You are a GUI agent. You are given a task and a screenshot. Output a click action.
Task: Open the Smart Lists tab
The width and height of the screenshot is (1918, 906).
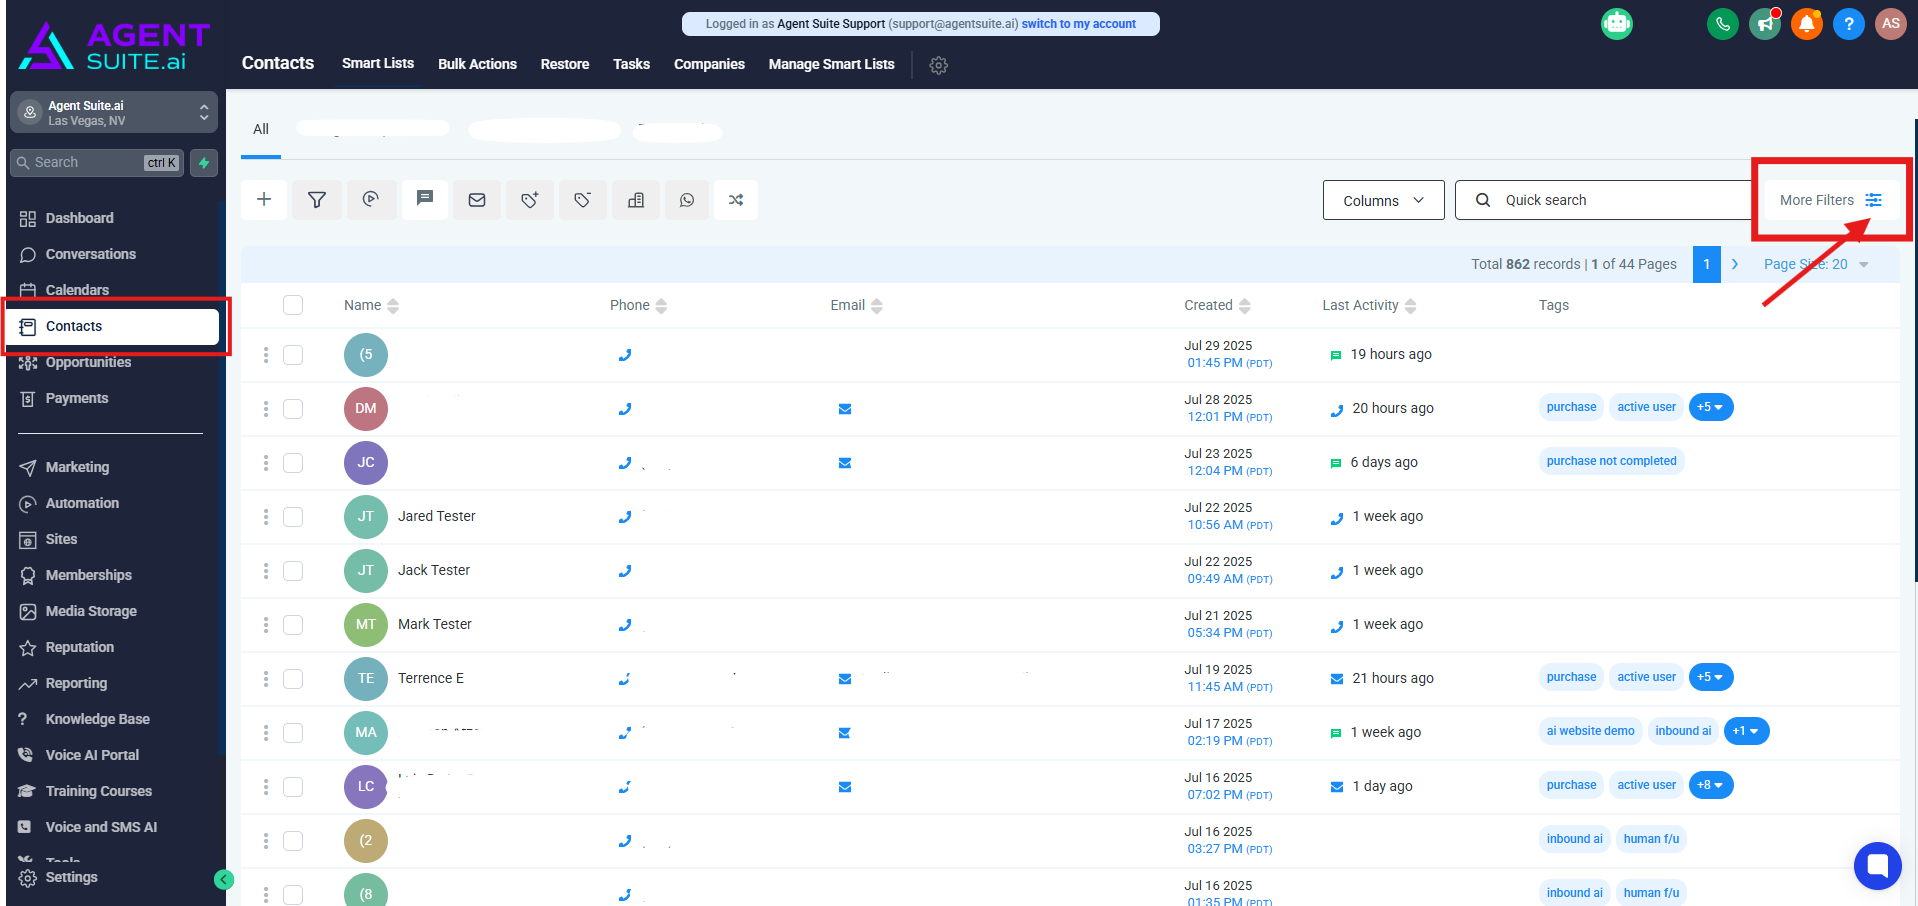pos(377,64)
